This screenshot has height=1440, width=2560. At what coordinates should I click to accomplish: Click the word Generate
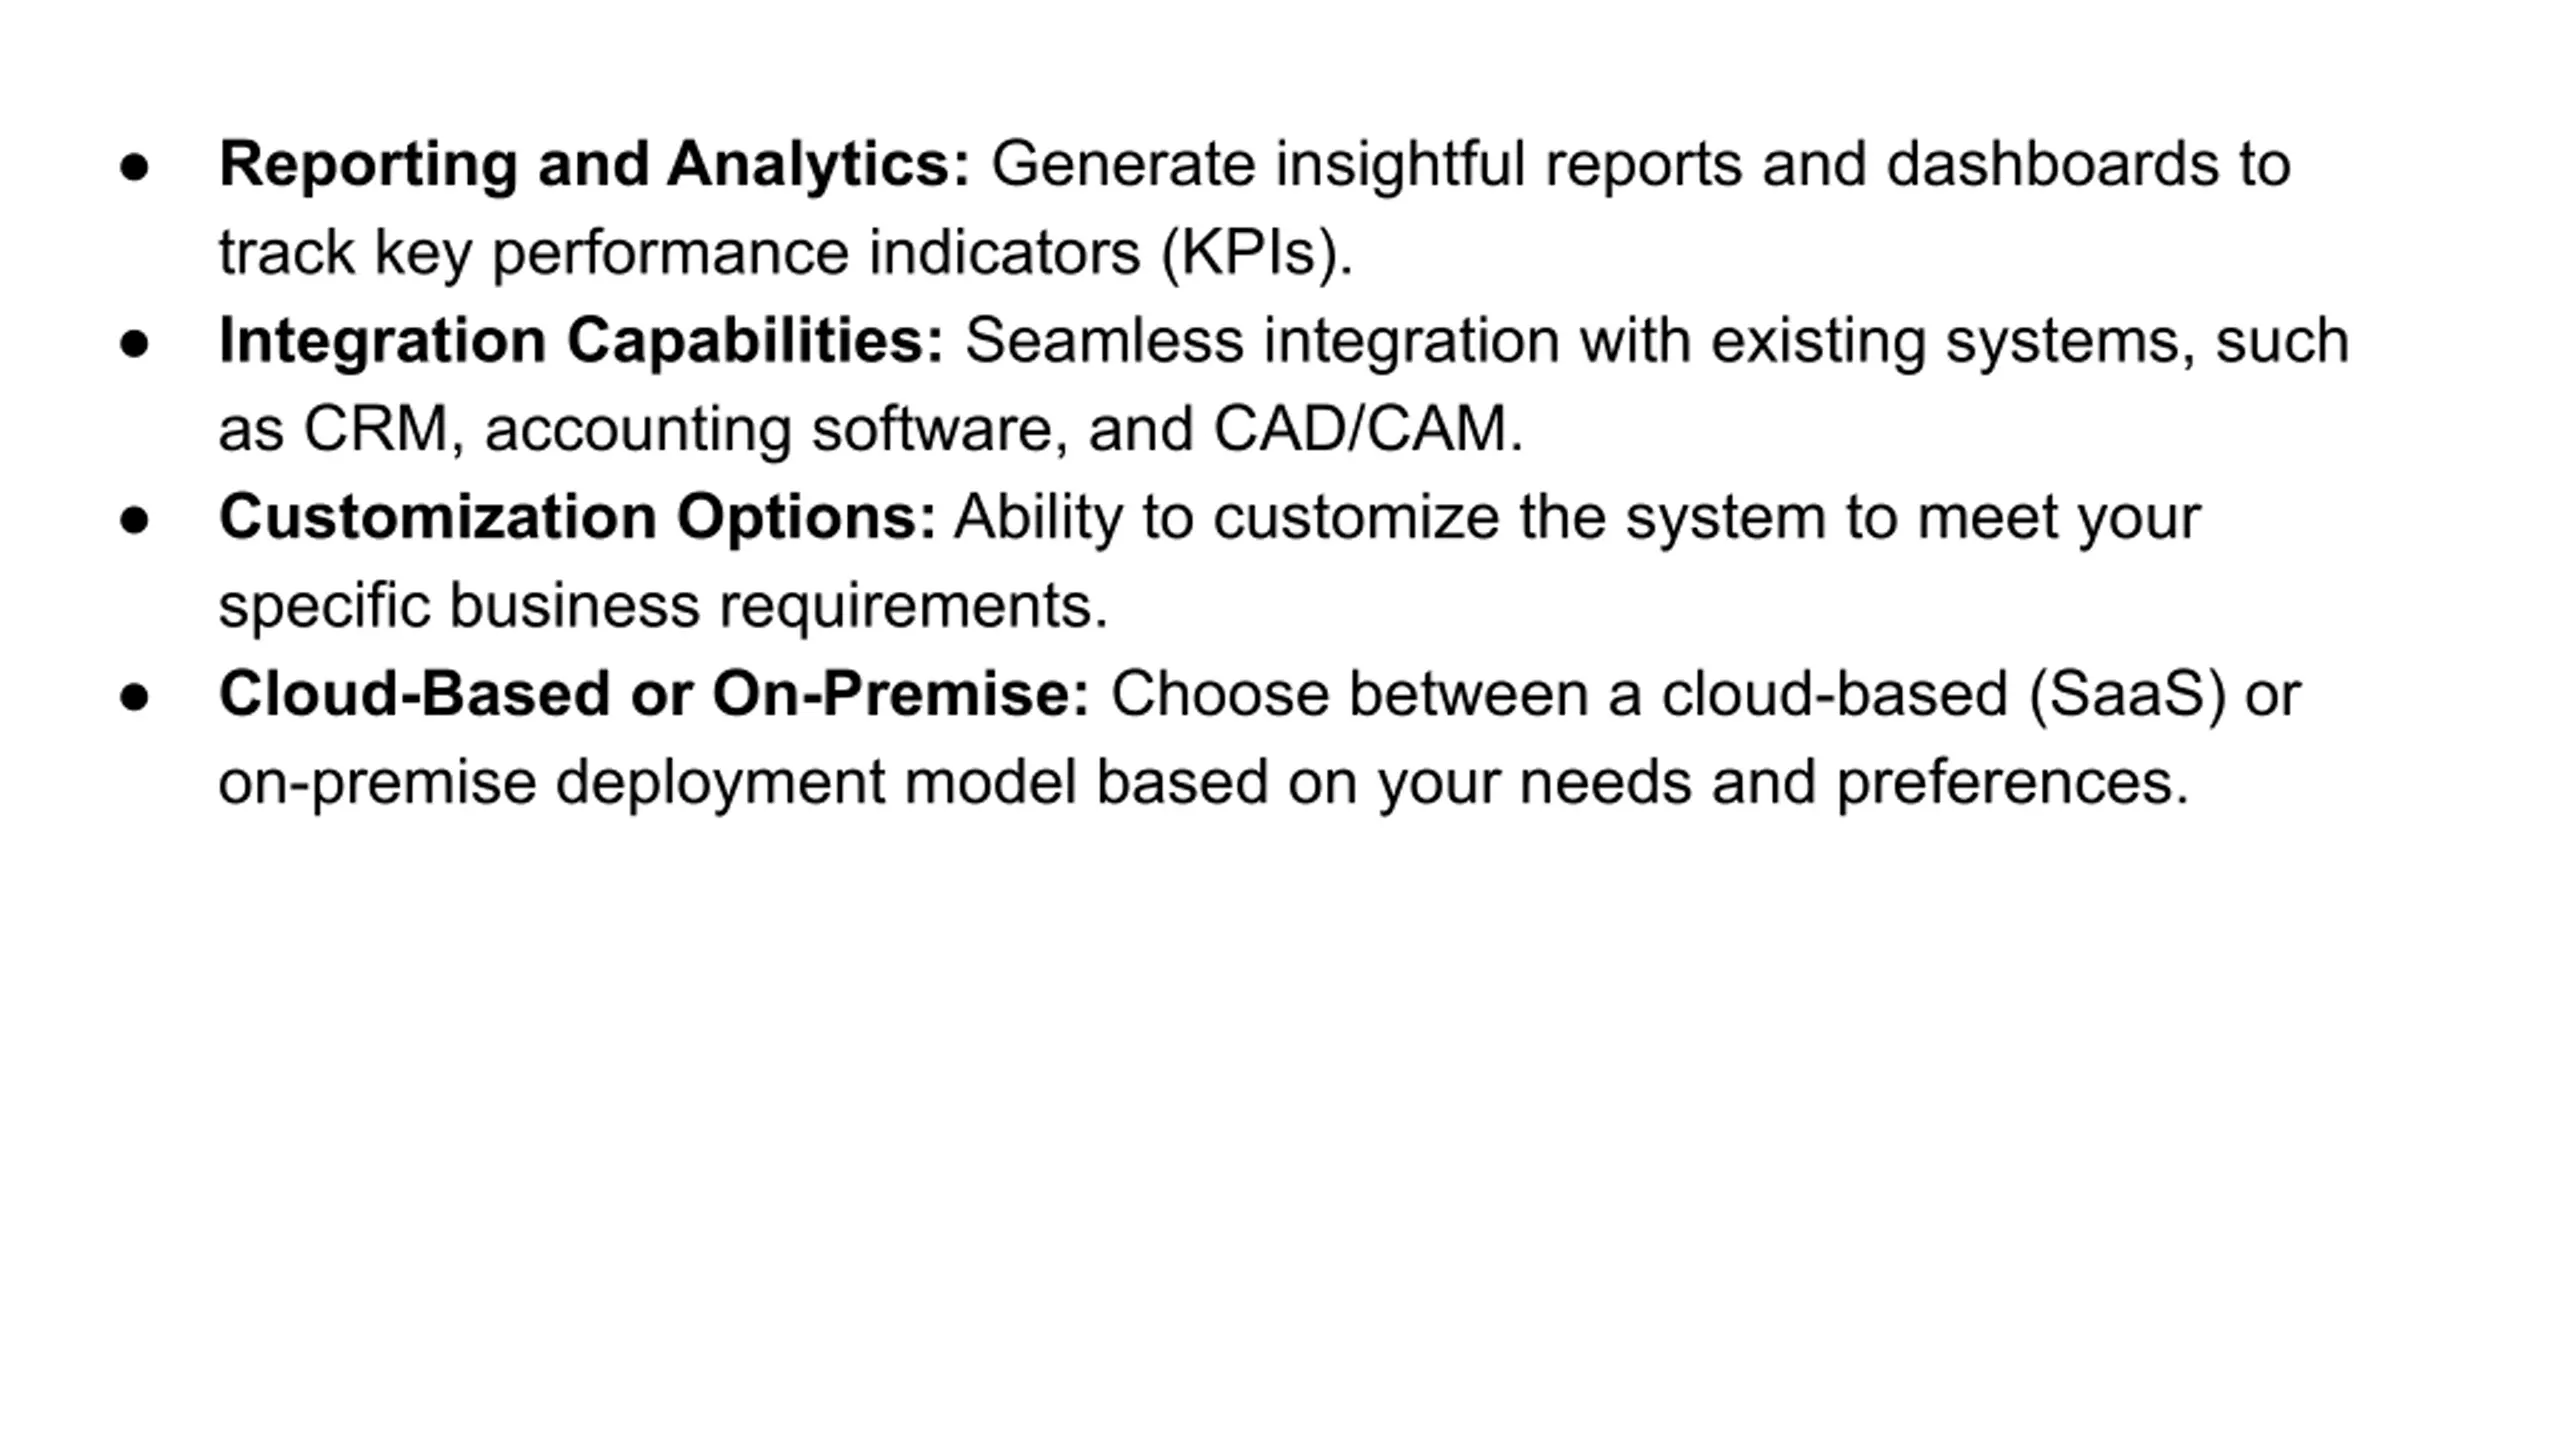point(1123,164)
